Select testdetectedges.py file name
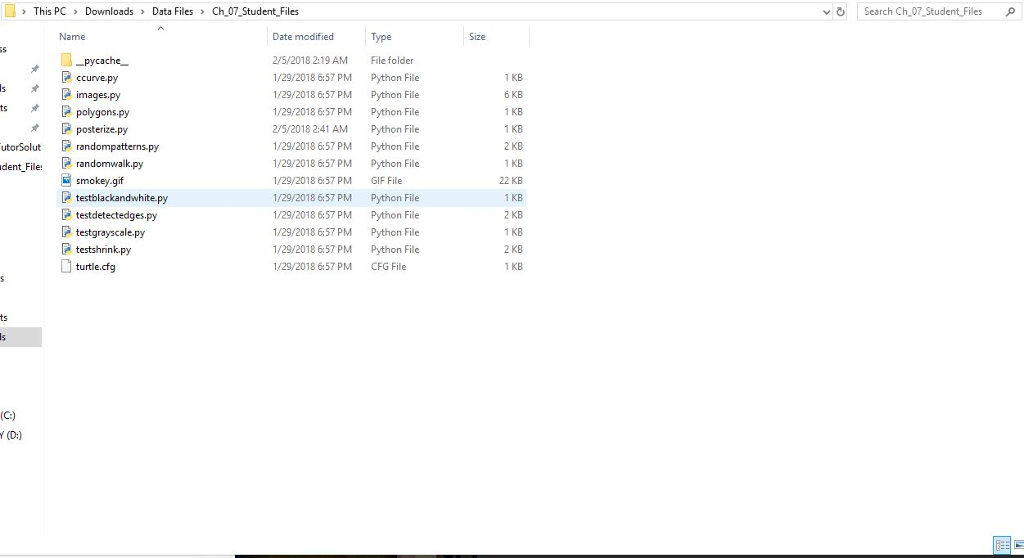This screenshot has width=1024, height=558. 116,215
